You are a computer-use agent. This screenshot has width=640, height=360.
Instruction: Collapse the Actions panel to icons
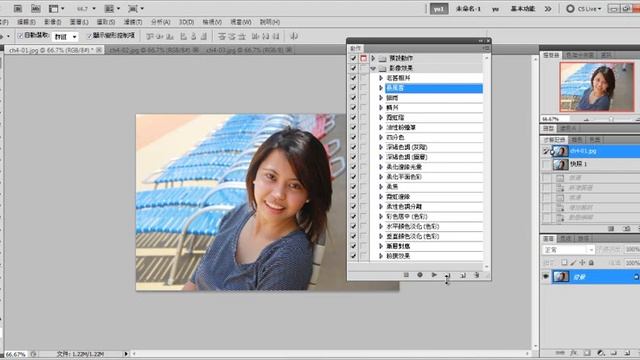(x=481, y=41)
